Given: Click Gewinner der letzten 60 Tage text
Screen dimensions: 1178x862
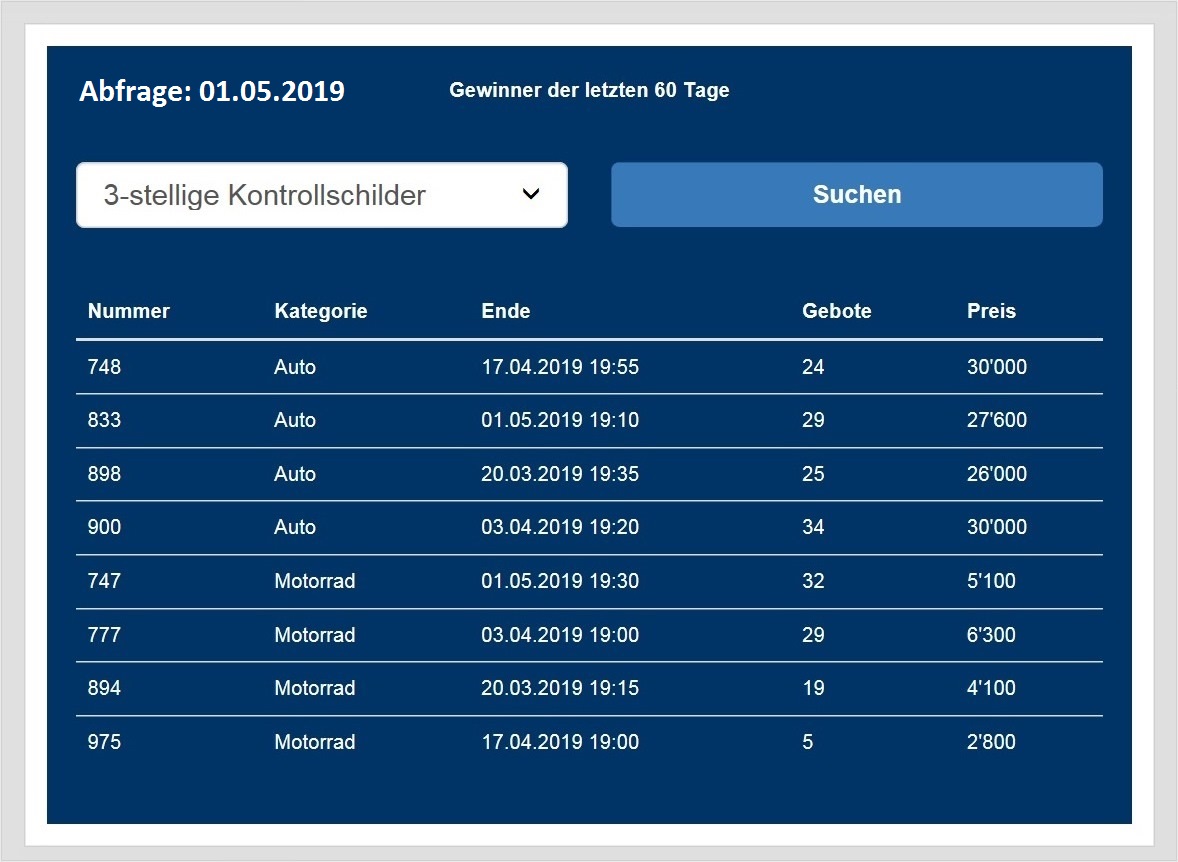Looking at the screenshot, I should (589, 90).
